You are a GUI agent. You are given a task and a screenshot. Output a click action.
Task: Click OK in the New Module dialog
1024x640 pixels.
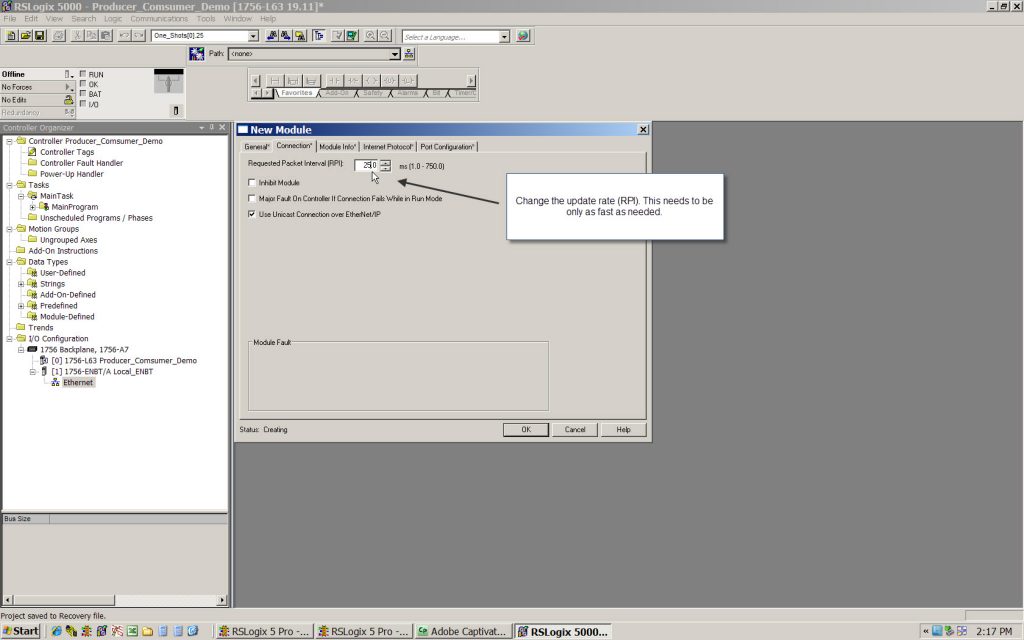526,430
